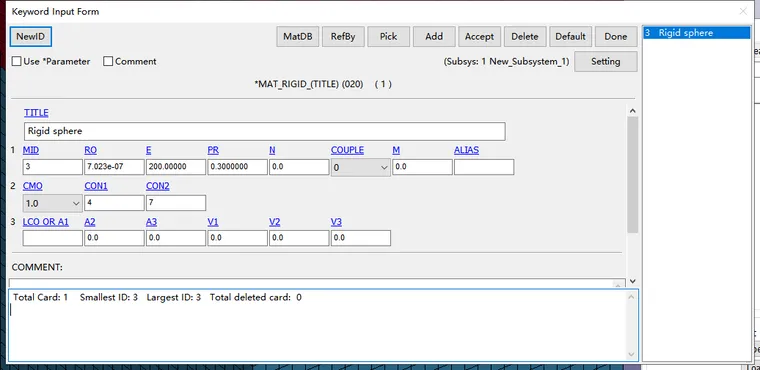760x370 pixels.
Task: Click the E label link
Action: [149, 150]
